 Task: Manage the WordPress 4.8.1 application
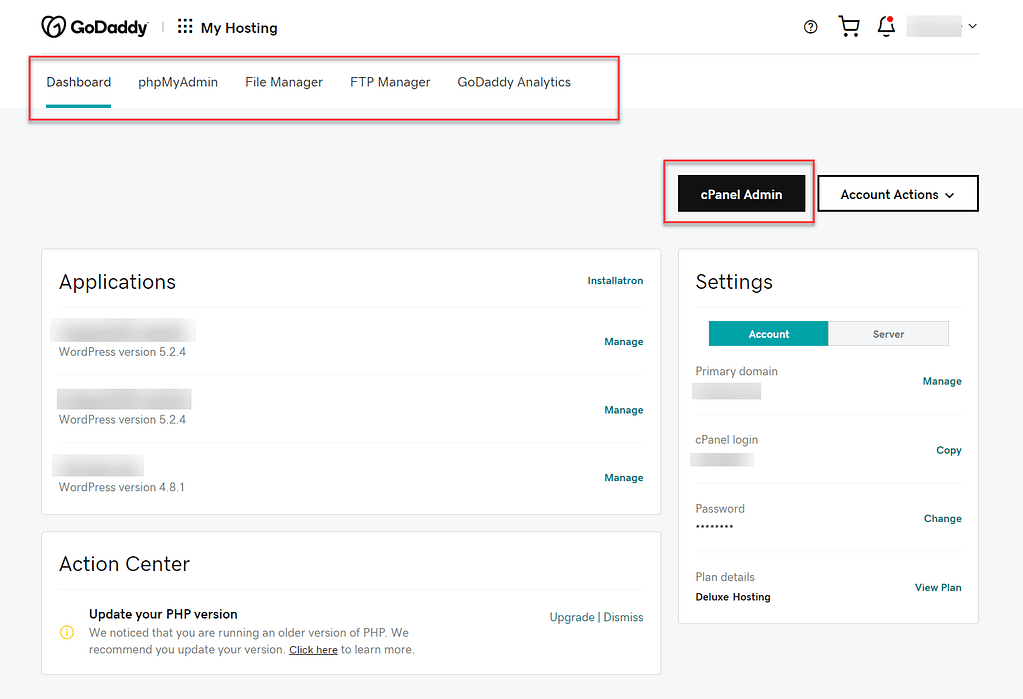pos(623,478)
